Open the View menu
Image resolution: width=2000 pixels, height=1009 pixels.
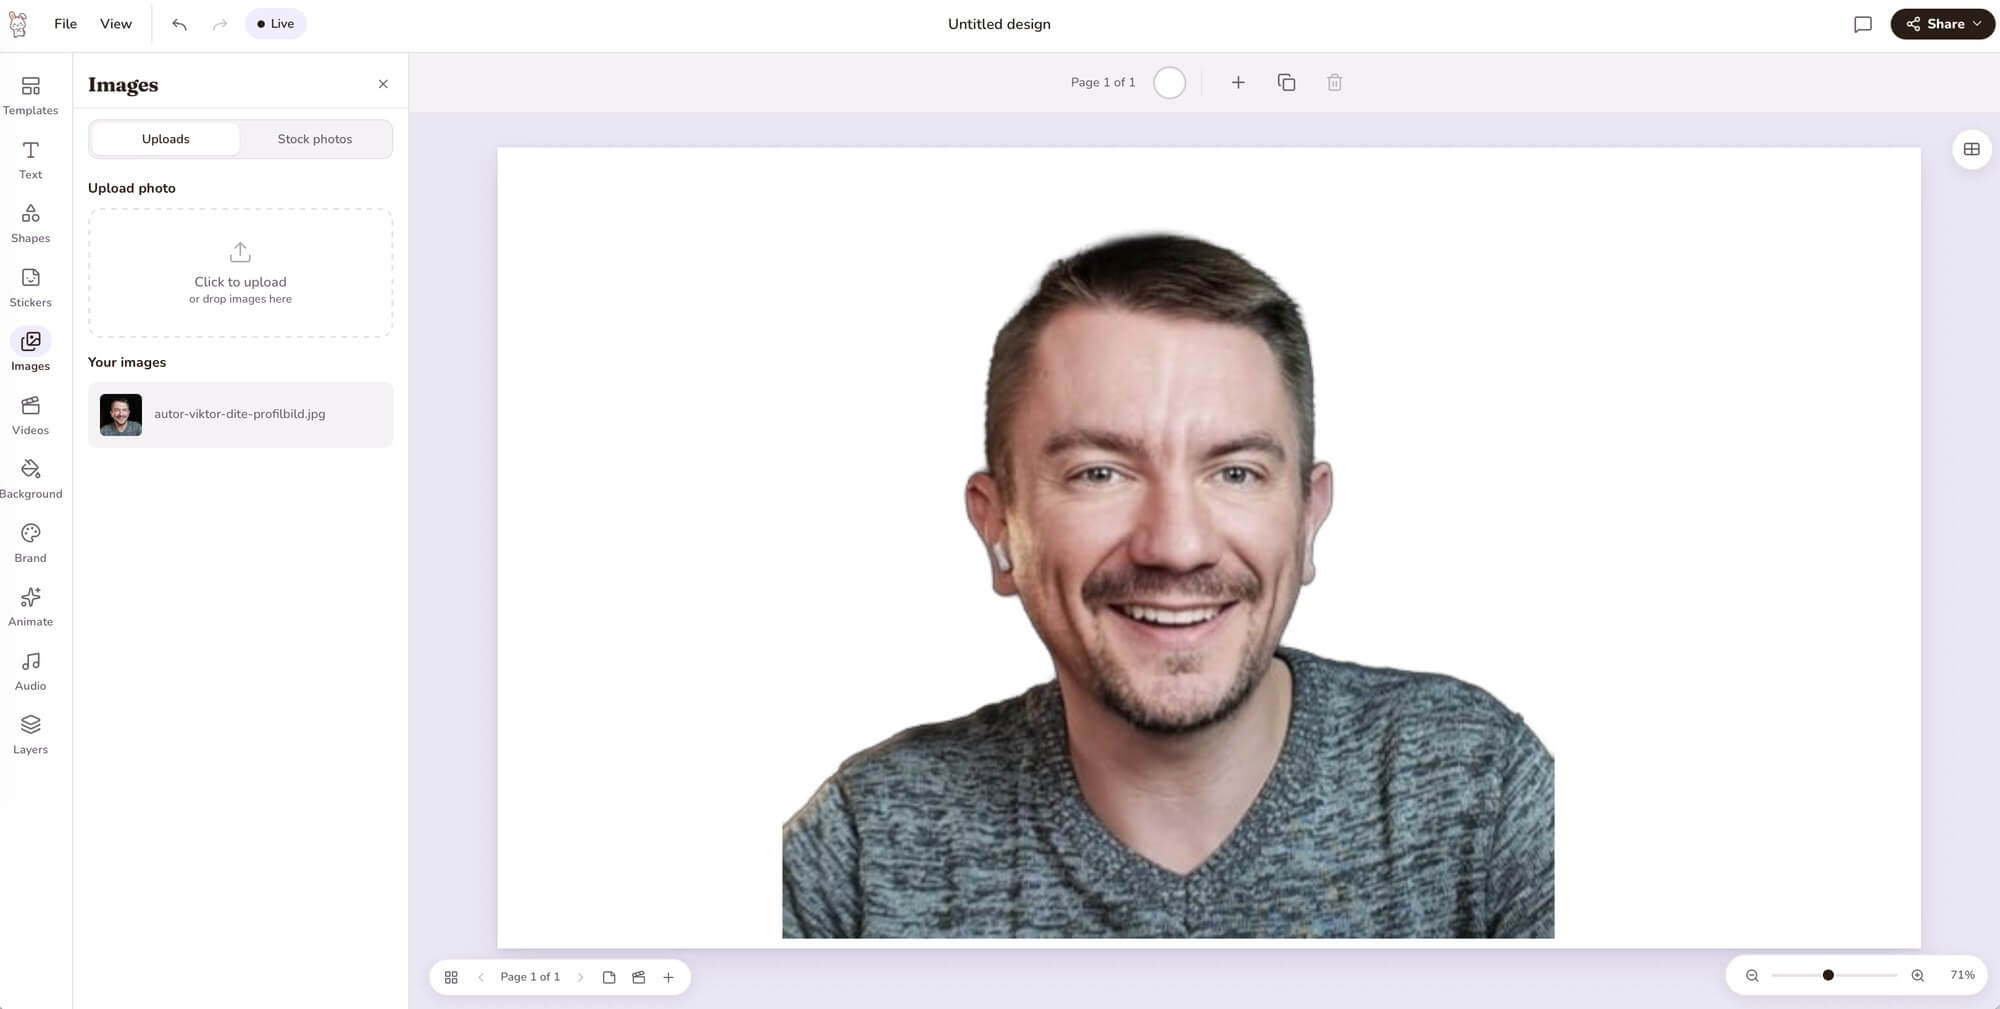click(115, 24)
